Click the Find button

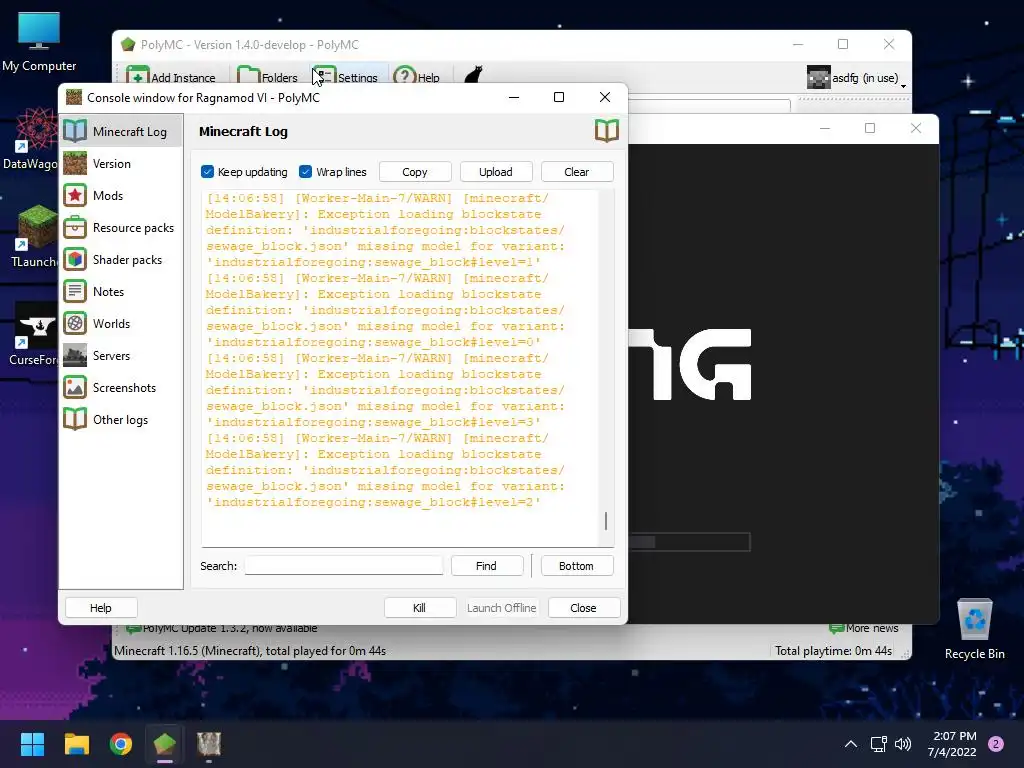[487, 566]
